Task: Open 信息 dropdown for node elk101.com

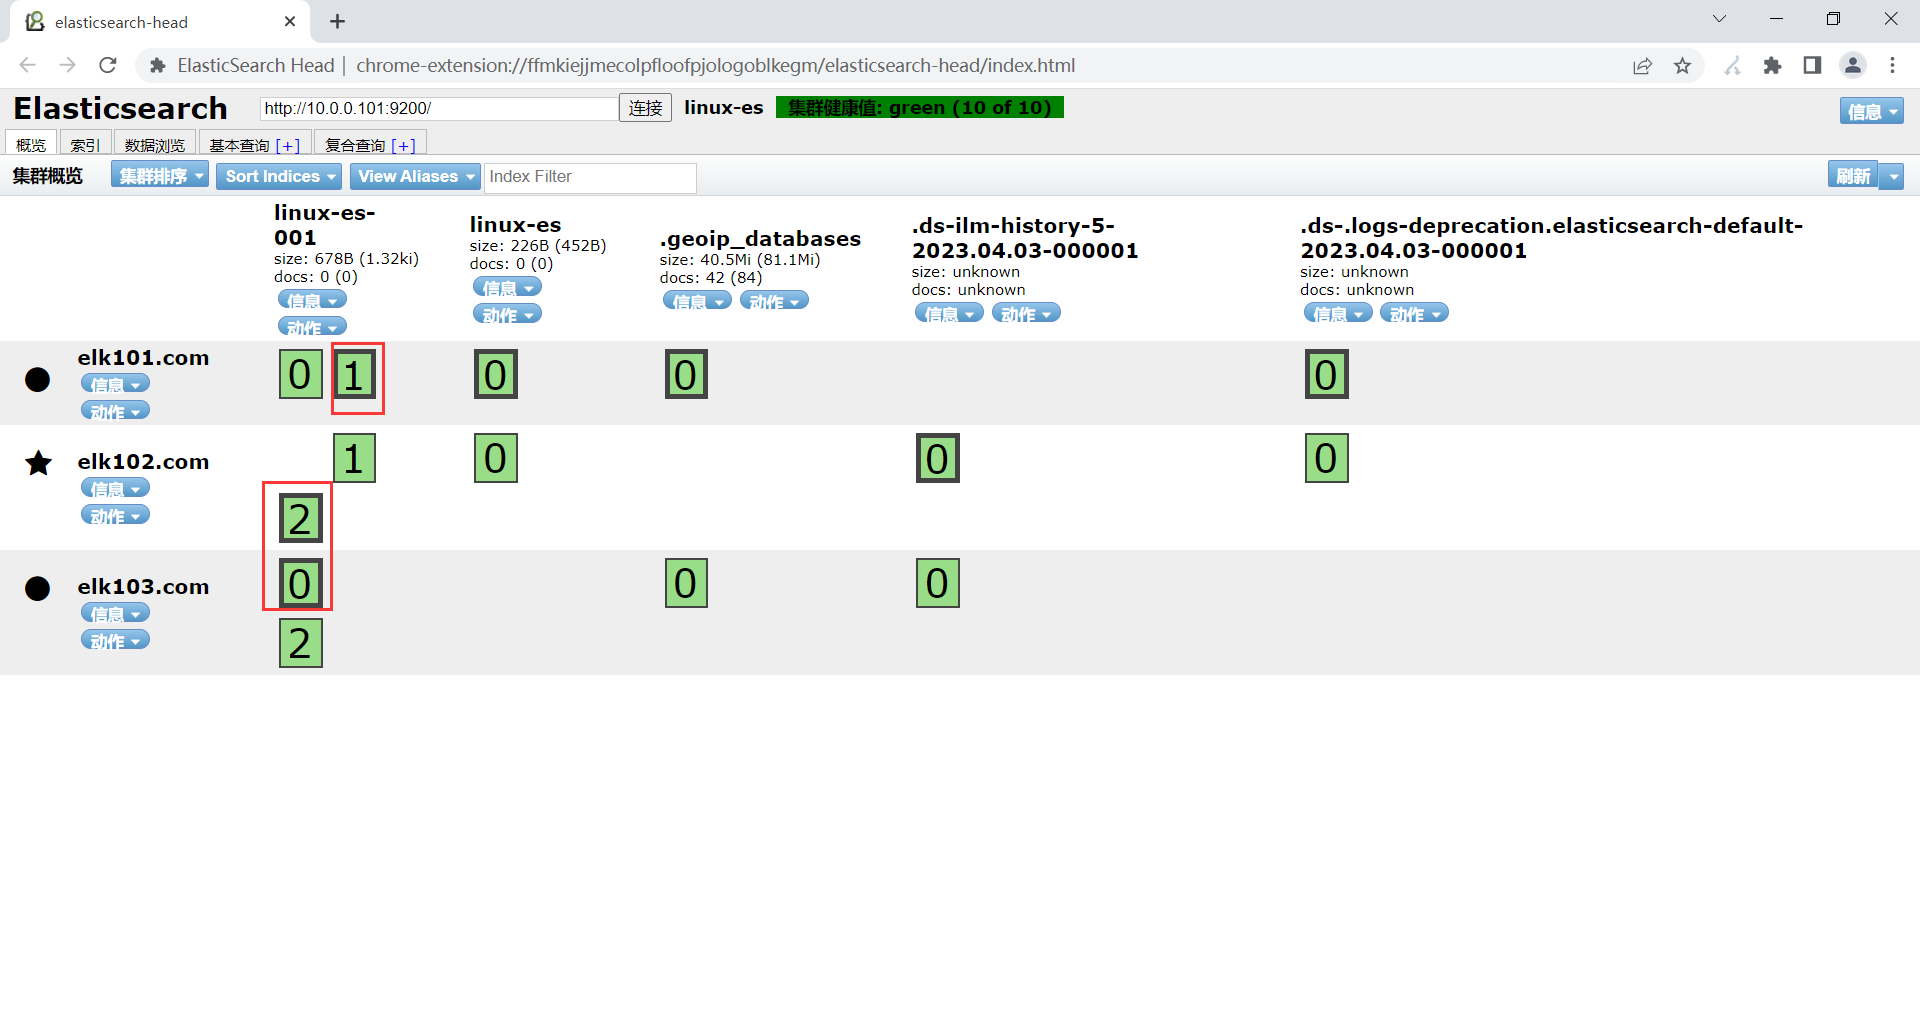Action: [115, 384]
